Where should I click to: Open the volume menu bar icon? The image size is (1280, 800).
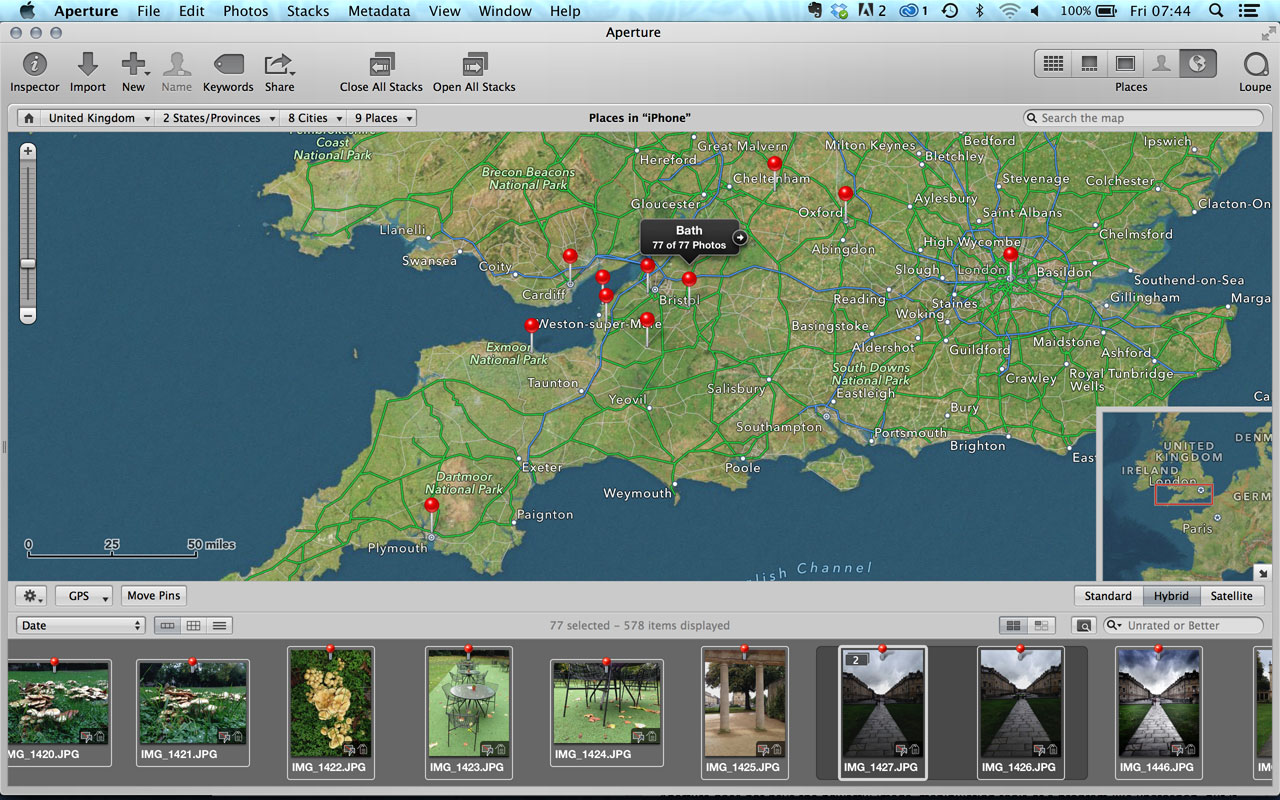tap(1035, 11)
